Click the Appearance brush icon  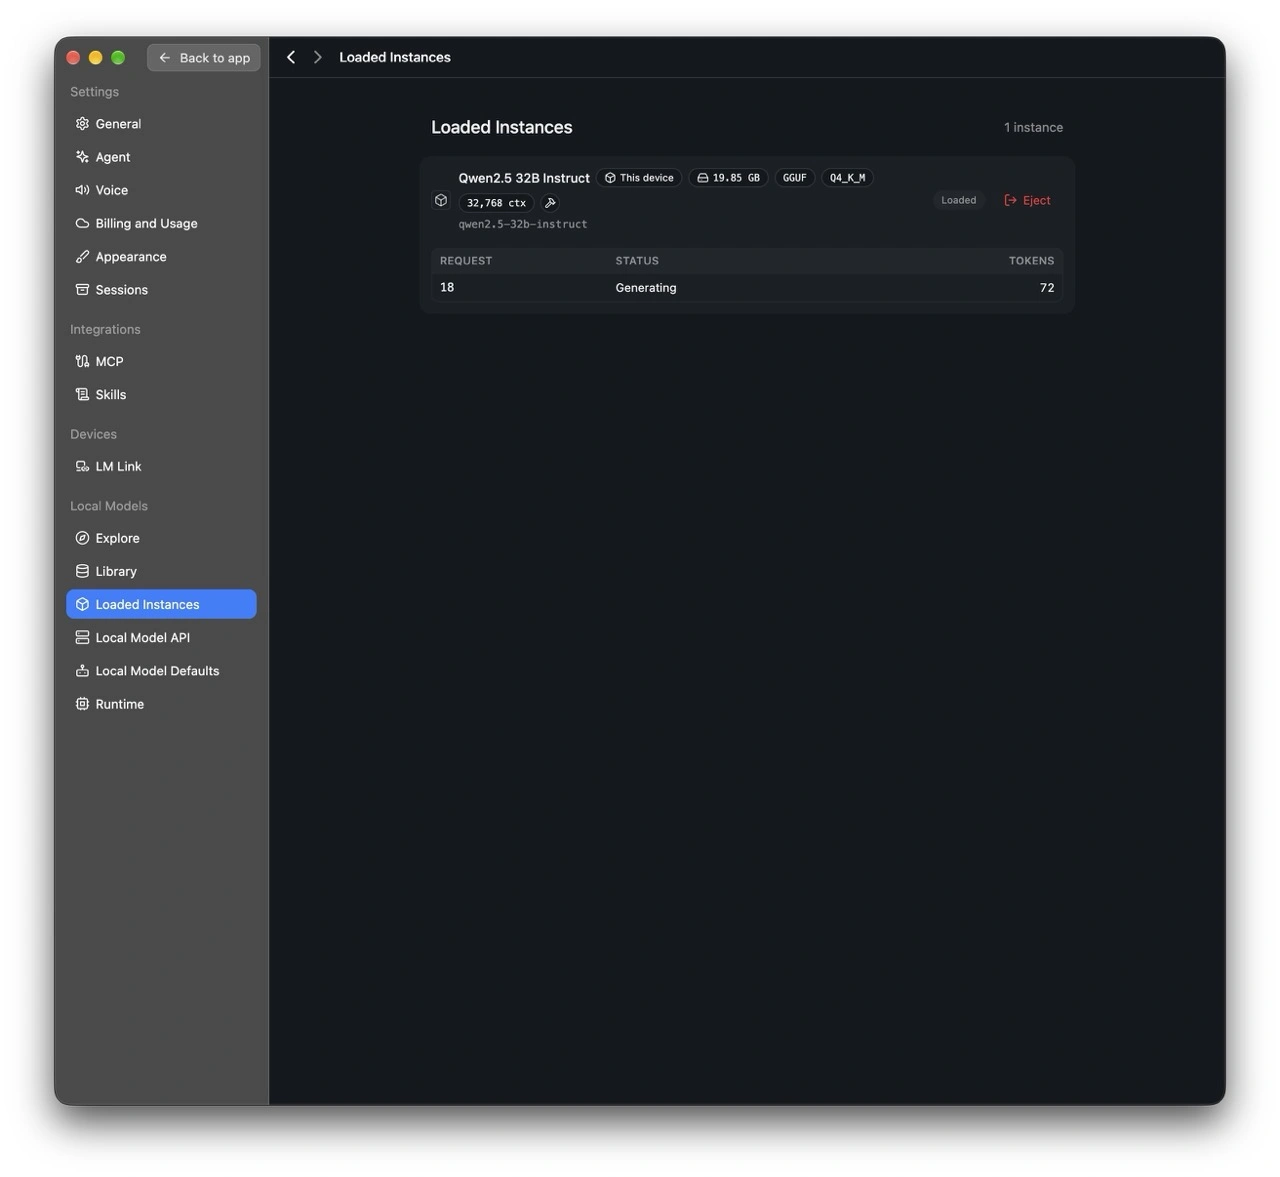pos(82,257)
